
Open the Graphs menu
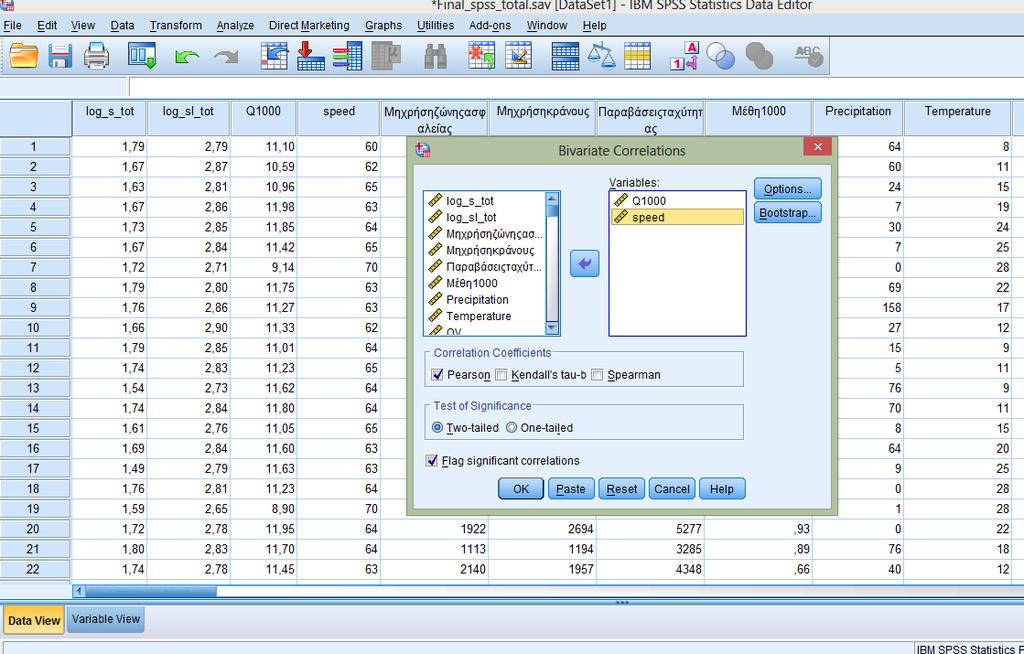(383, 25)
